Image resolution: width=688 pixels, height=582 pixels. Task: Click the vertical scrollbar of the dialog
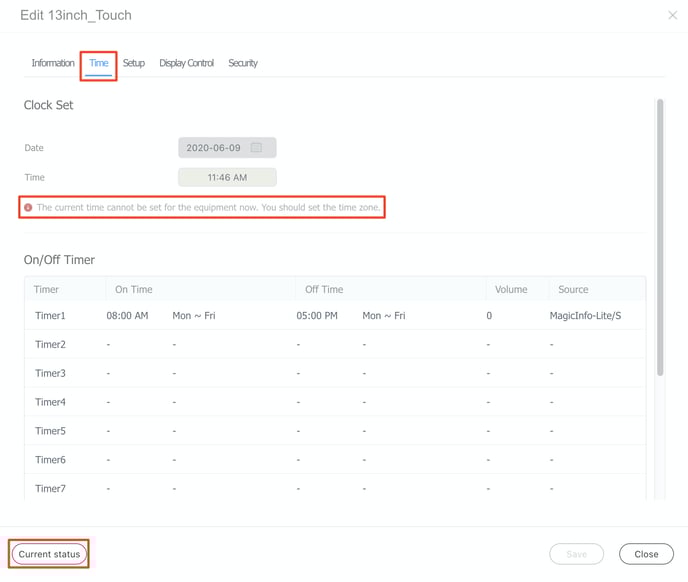[x=659, y=237]
